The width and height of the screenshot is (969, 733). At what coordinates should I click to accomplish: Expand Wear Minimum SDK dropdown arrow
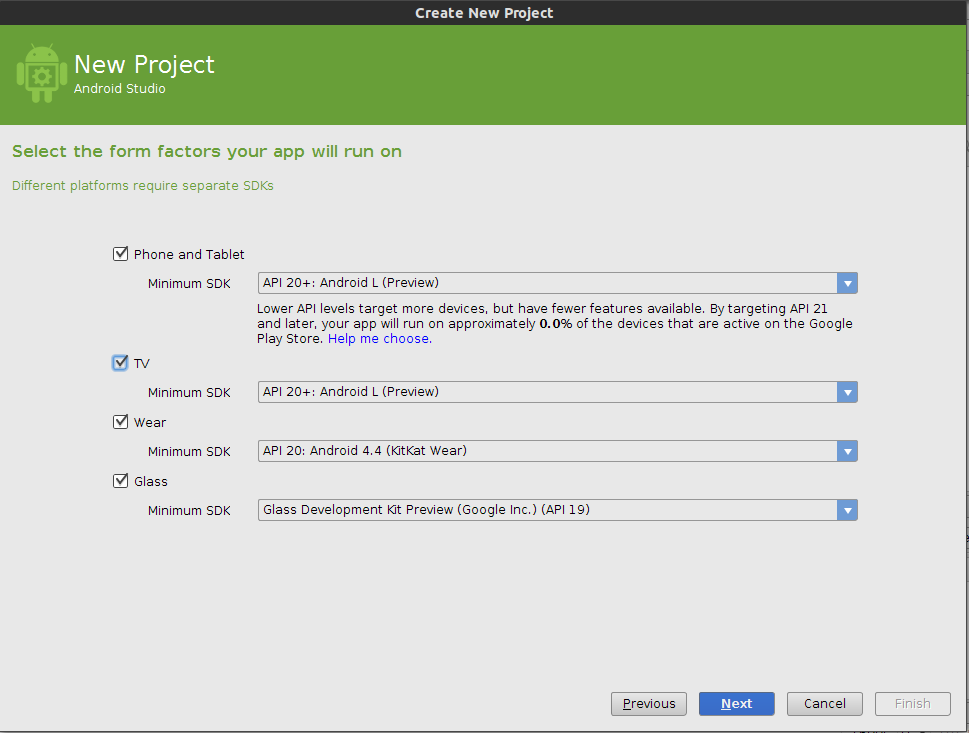847,451
